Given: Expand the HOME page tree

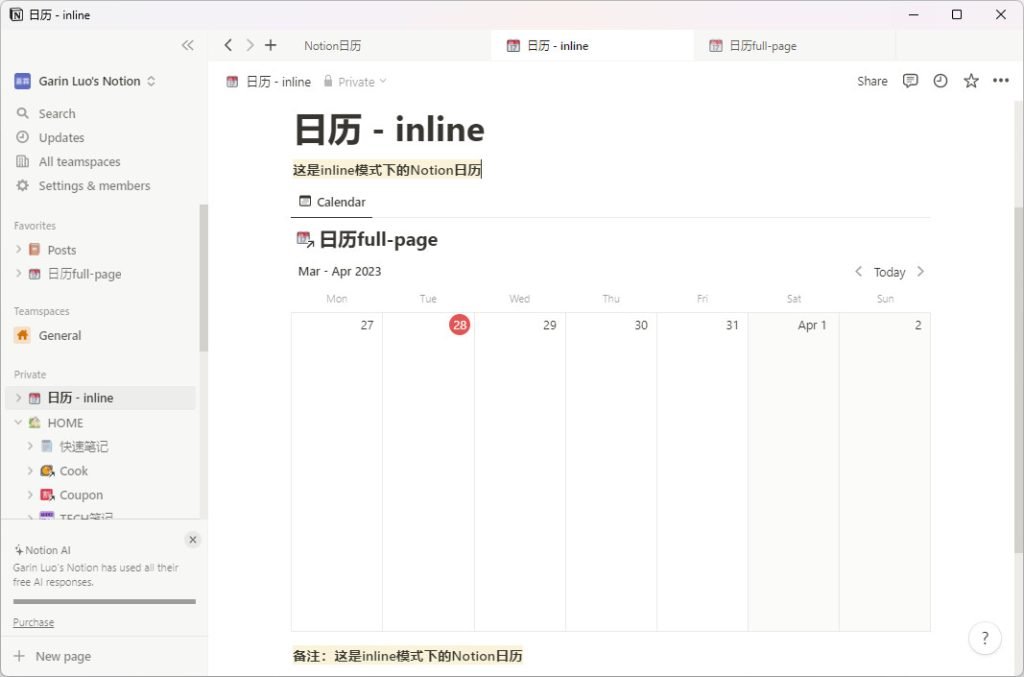Looking at the screenshot, I should [x=18, y=422].
